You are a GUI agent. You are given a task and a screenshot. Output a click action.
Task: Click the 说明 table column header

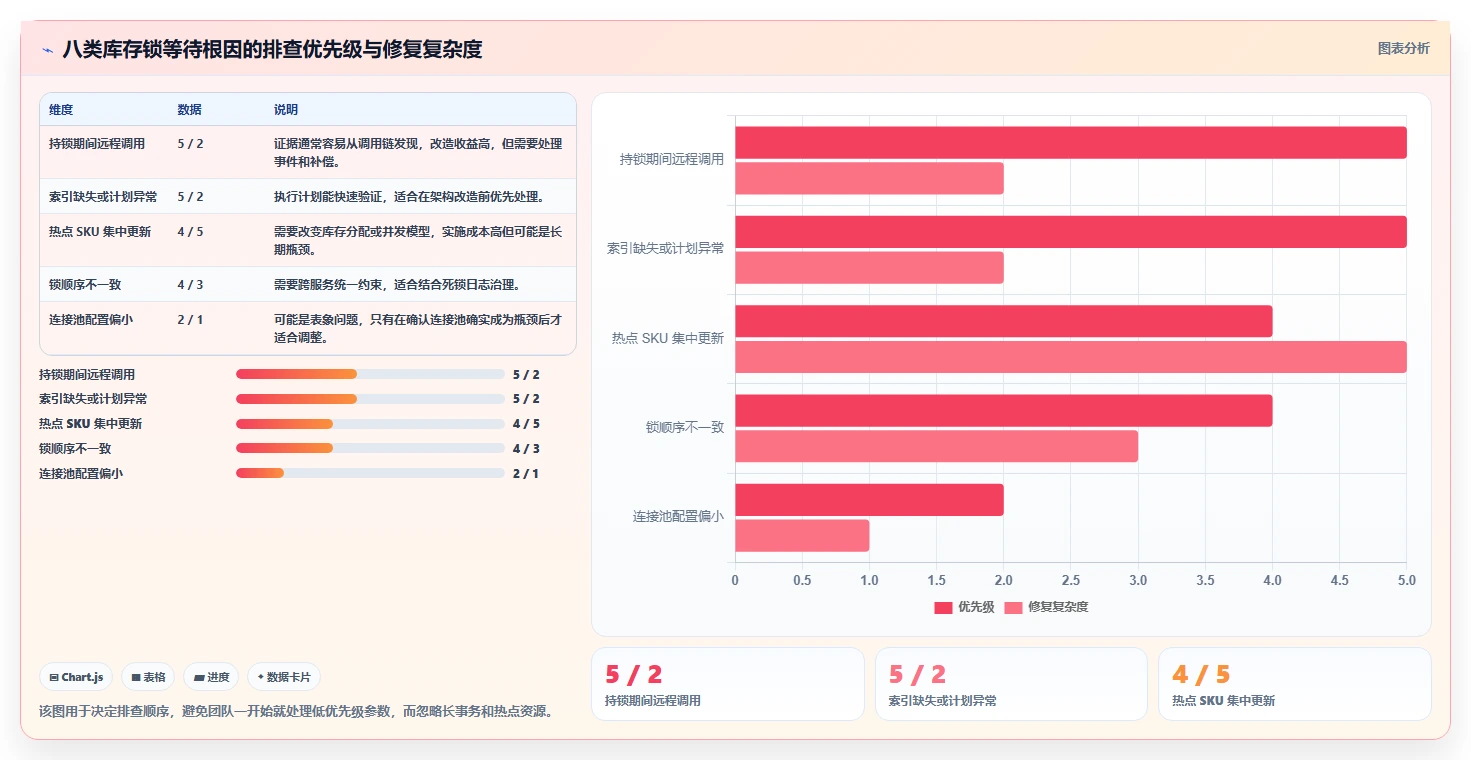pos(286,109)
